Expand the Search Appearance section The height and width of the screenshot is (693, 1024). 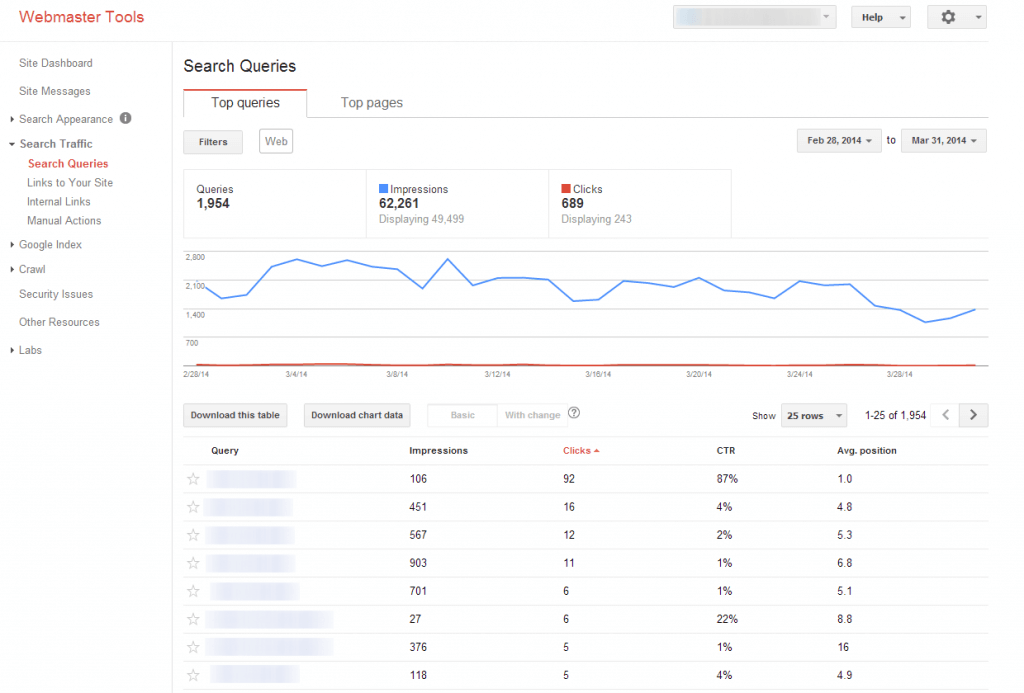pos(12,119)
